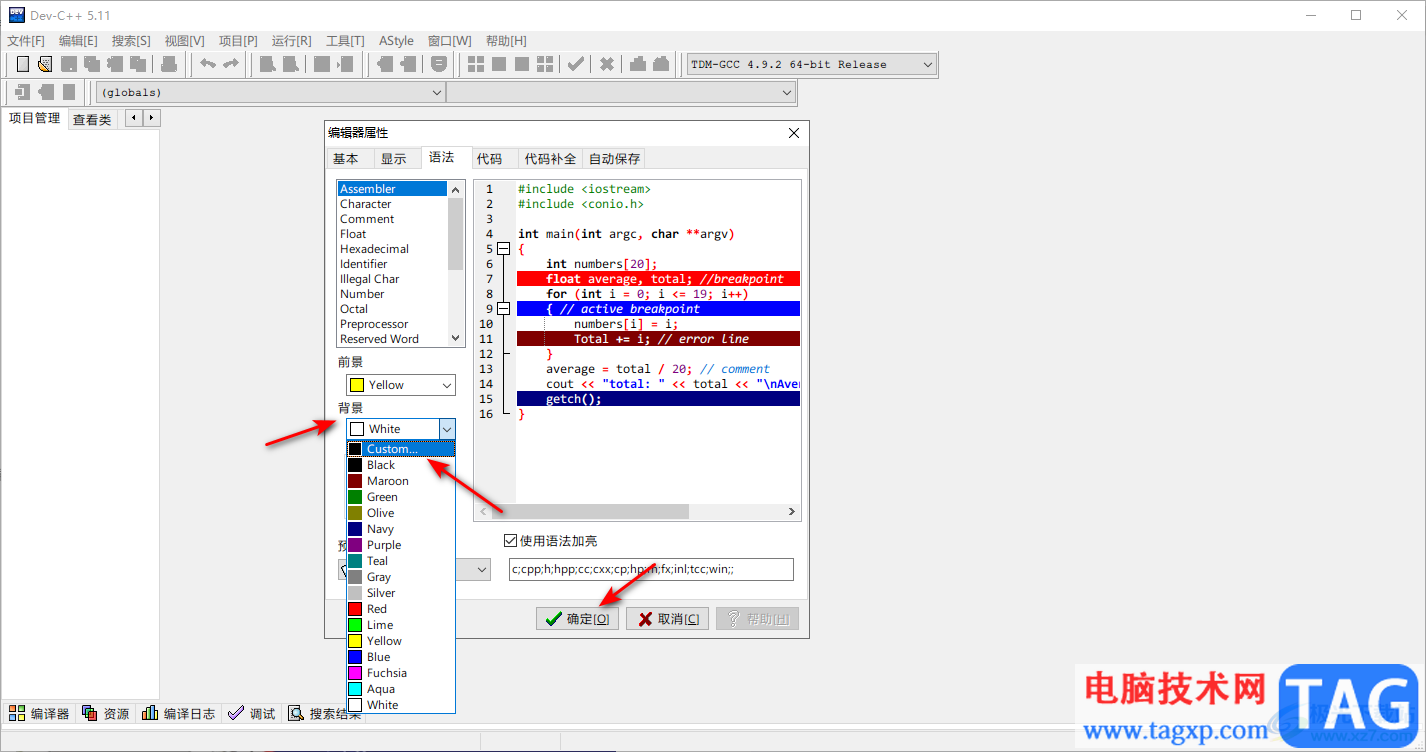Select Identifier in the syntax element list
The height and width of the screenshot is (752, 1426).
coord(393,264)
